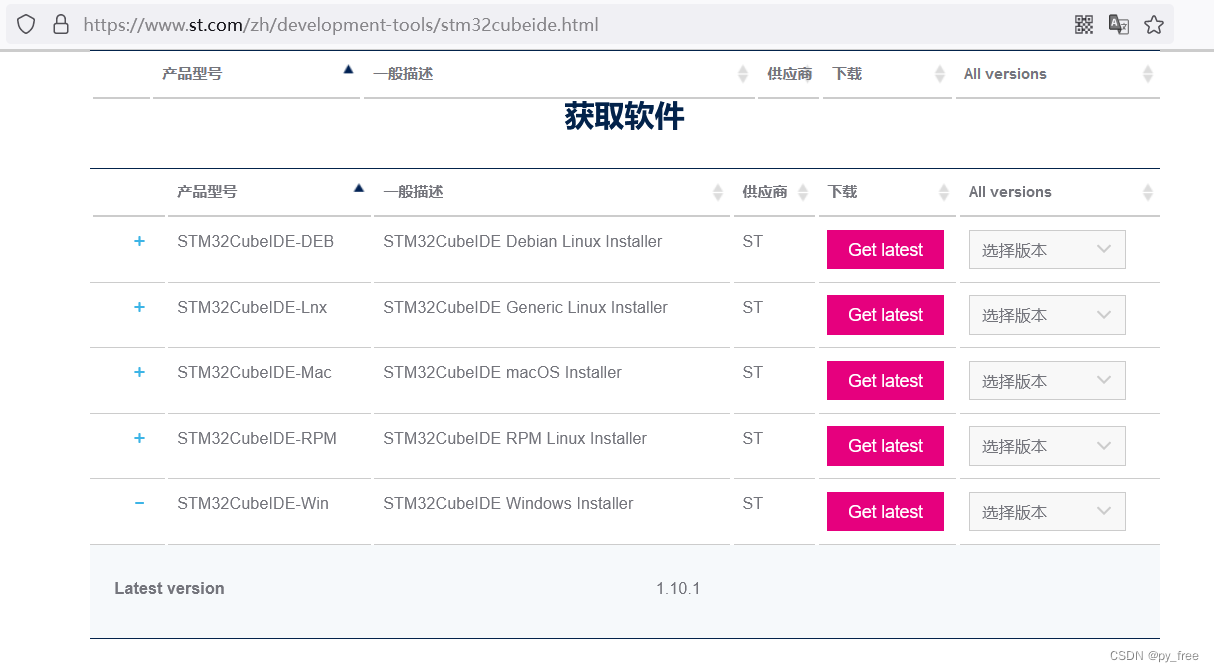The height and width of the screenshot is (672, 1214).
Task: Click the padlock site security icon
Action: [x=61, y=24]
